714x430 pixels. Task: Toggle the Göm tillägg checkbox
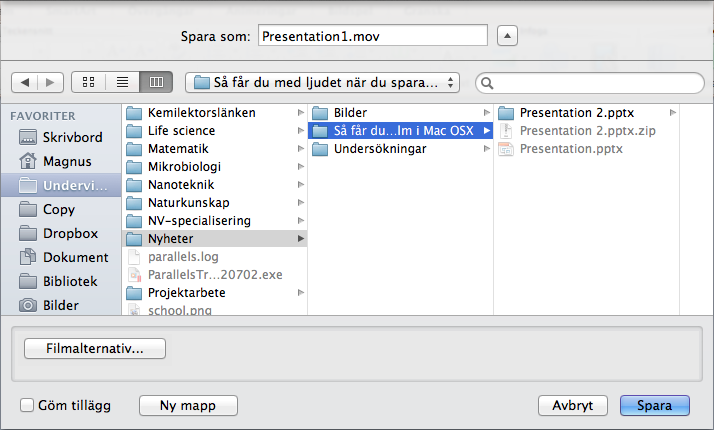(27, 405)
